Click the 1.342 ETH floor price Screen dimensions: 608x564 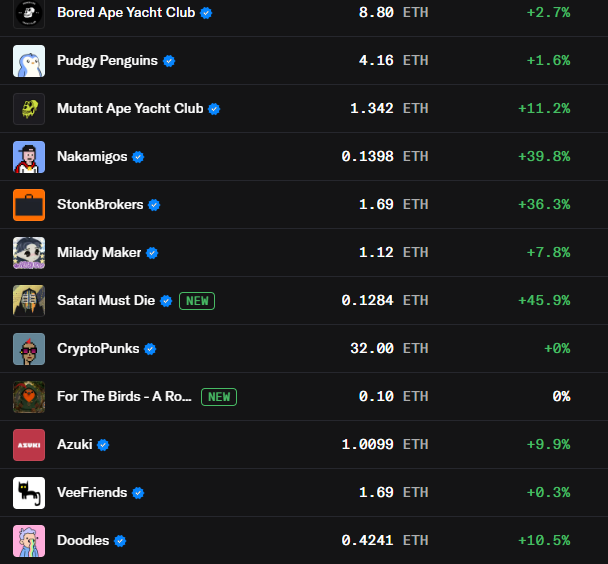coord(389,109)
